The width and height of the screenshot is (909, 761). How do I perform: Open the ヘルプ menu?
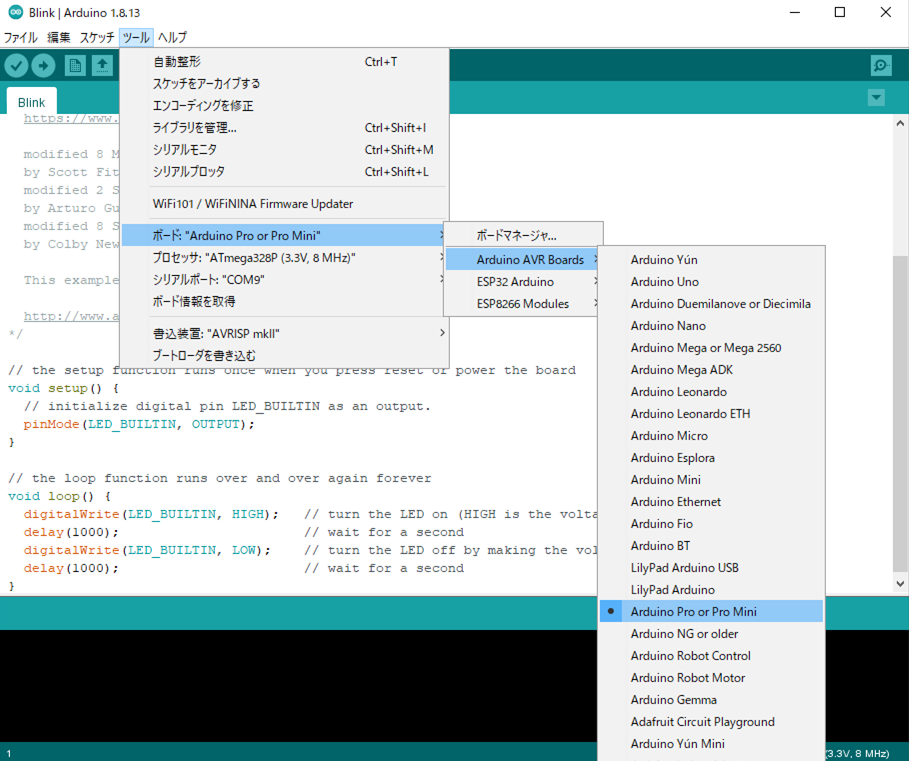(x=172, y=38)
